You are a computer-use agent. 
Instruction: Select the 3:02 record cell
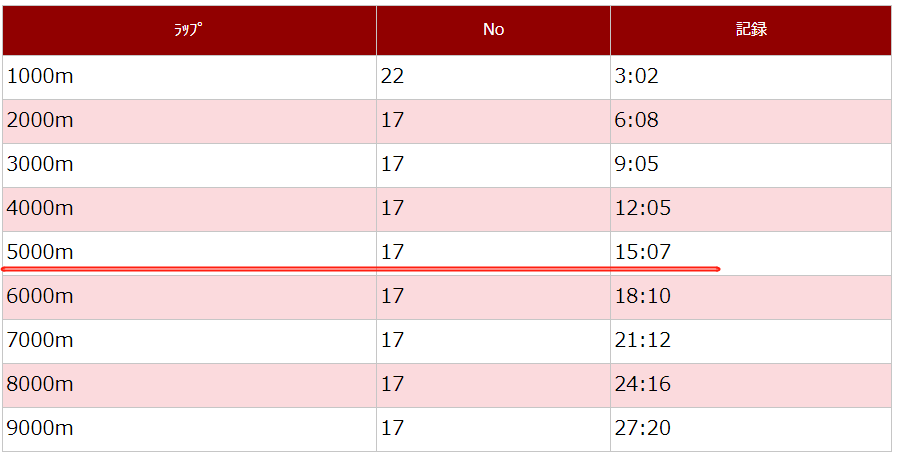[637, 77]
